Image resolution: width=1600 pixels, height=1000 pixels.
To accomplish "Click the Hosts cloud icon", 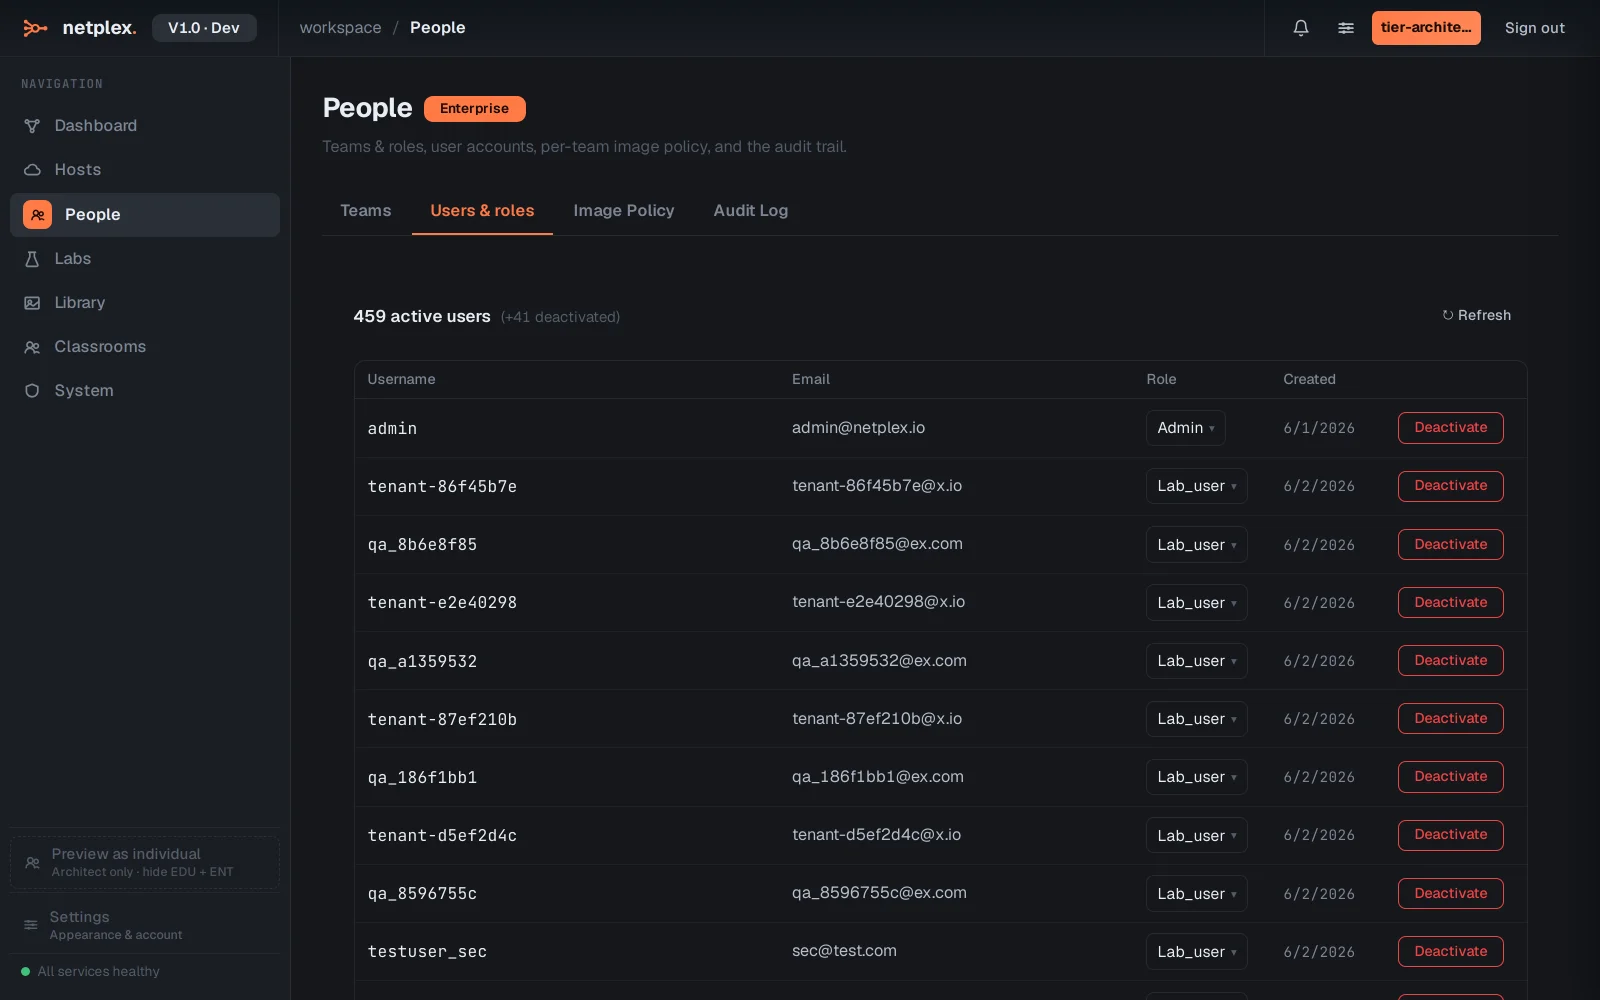I will point(32,170).
